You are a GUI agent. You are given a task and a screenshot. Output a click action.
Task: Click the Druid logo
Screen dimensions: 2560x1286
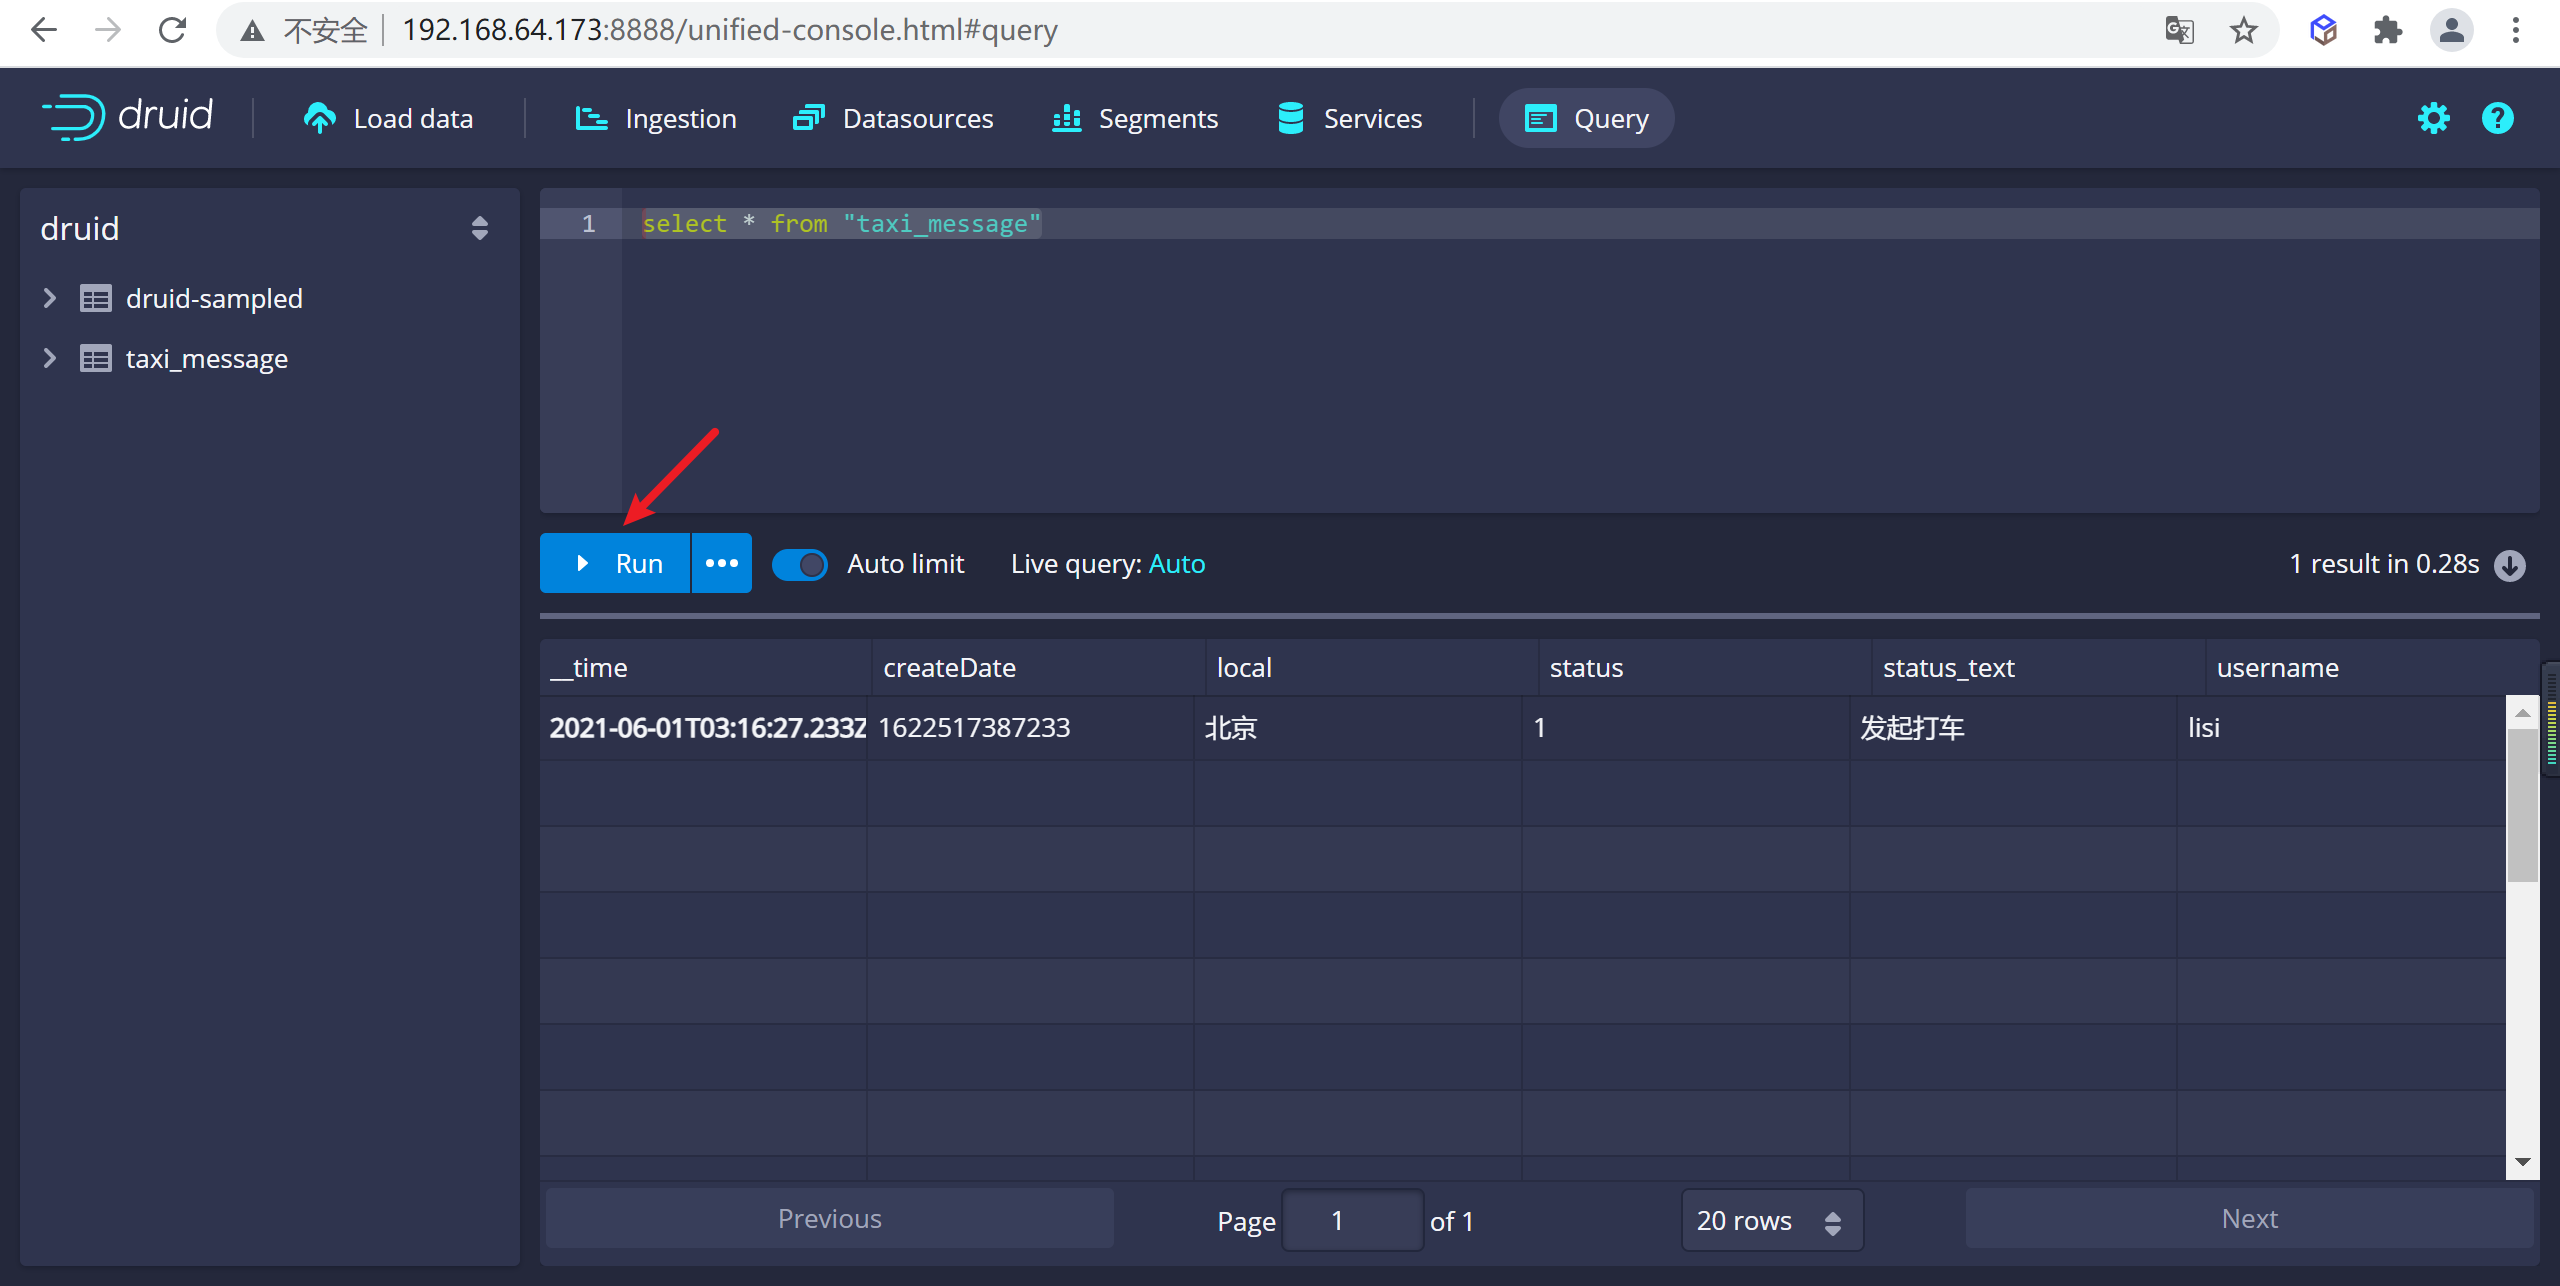click(x=127, y=117)
